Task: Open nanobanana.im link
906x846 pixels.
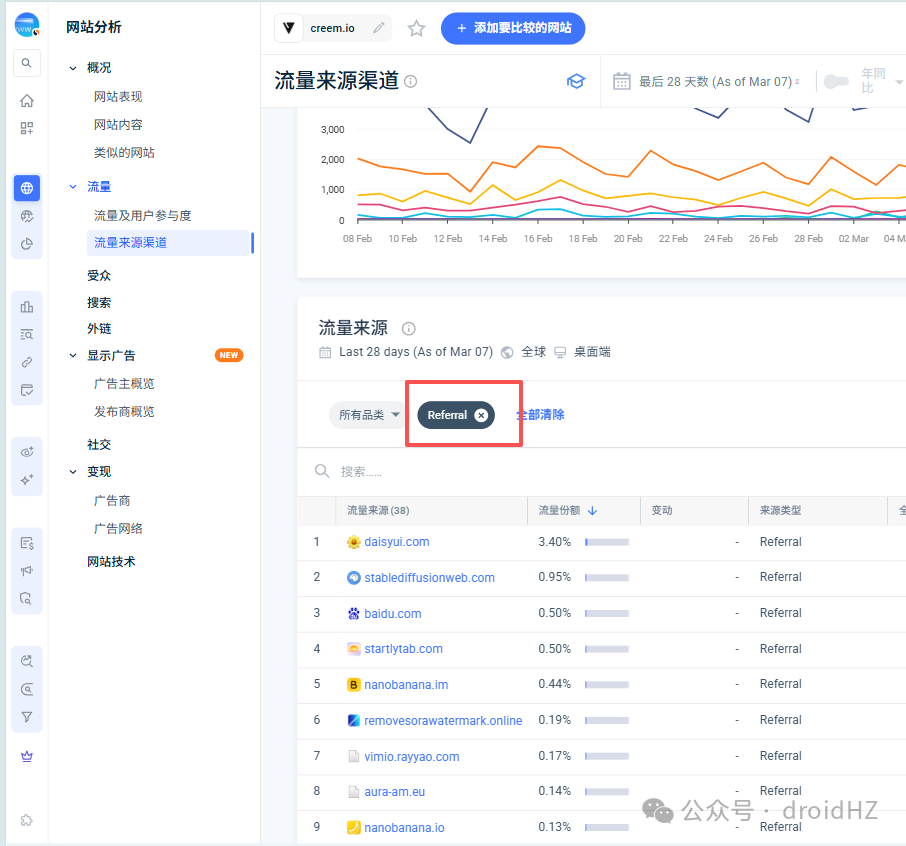Action: click(x=406, y=685)
